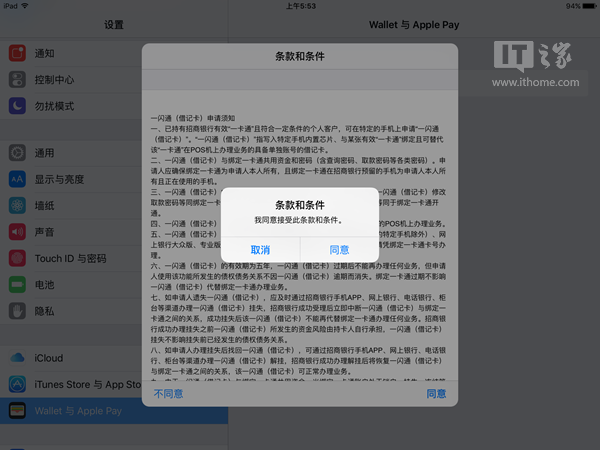Tap the Wallet 与 Apple Pay page title

(414, 25)
